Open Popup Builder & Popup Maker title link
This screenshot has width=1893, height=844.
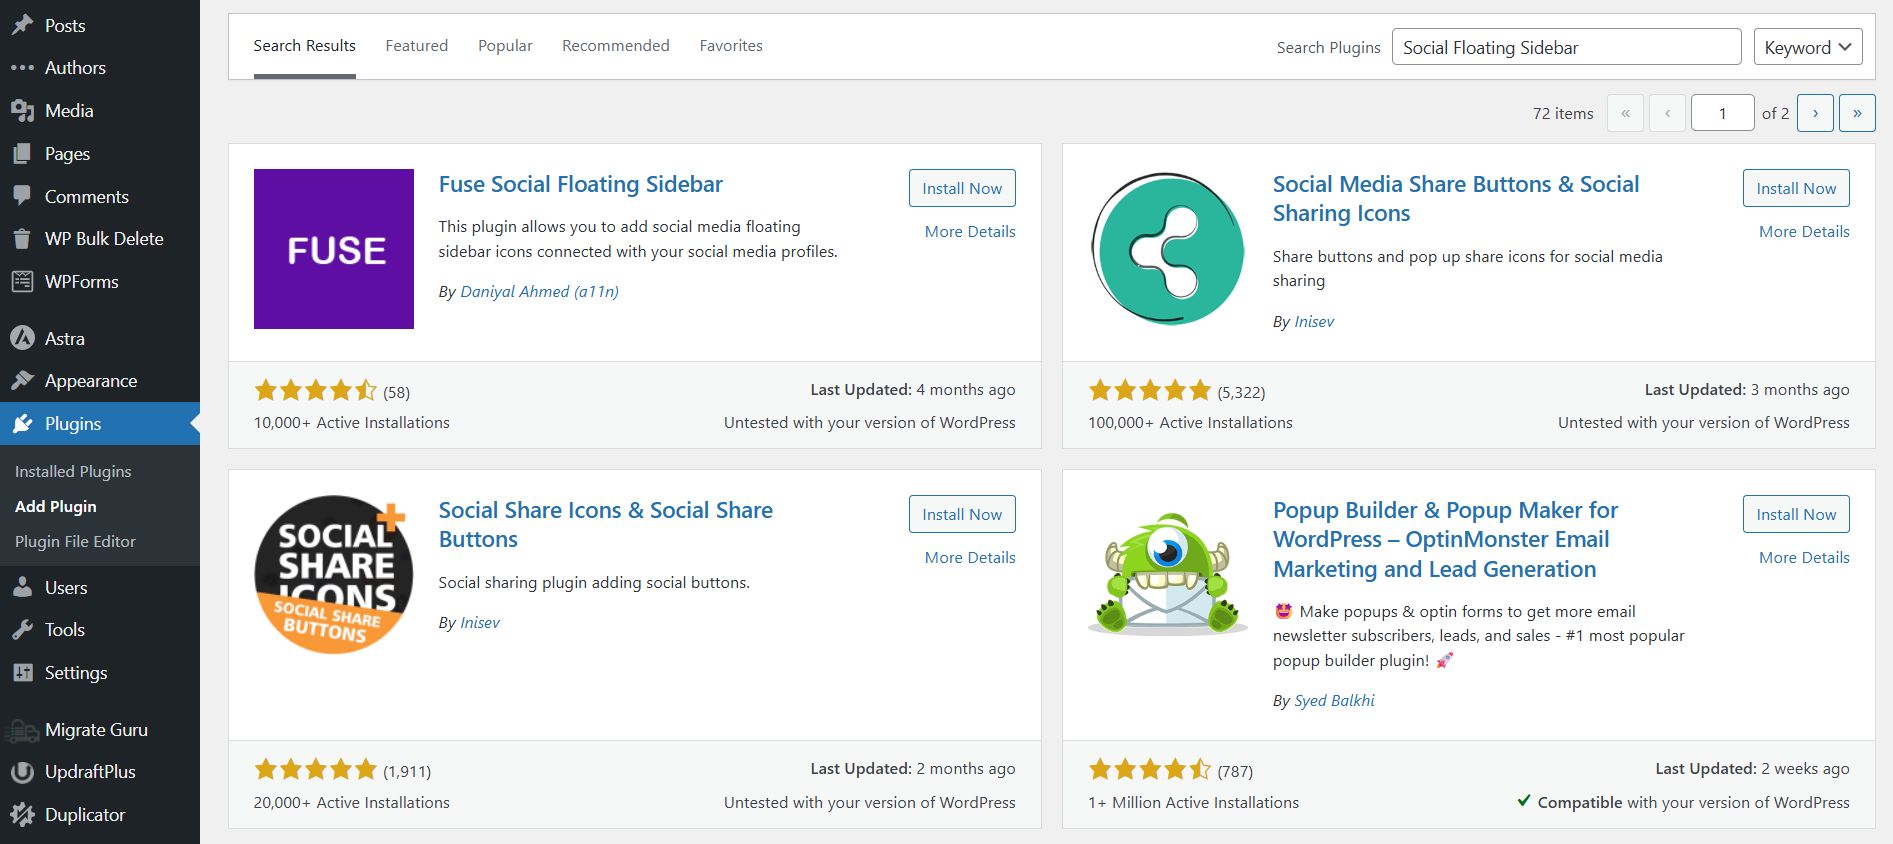[1445, 539]
